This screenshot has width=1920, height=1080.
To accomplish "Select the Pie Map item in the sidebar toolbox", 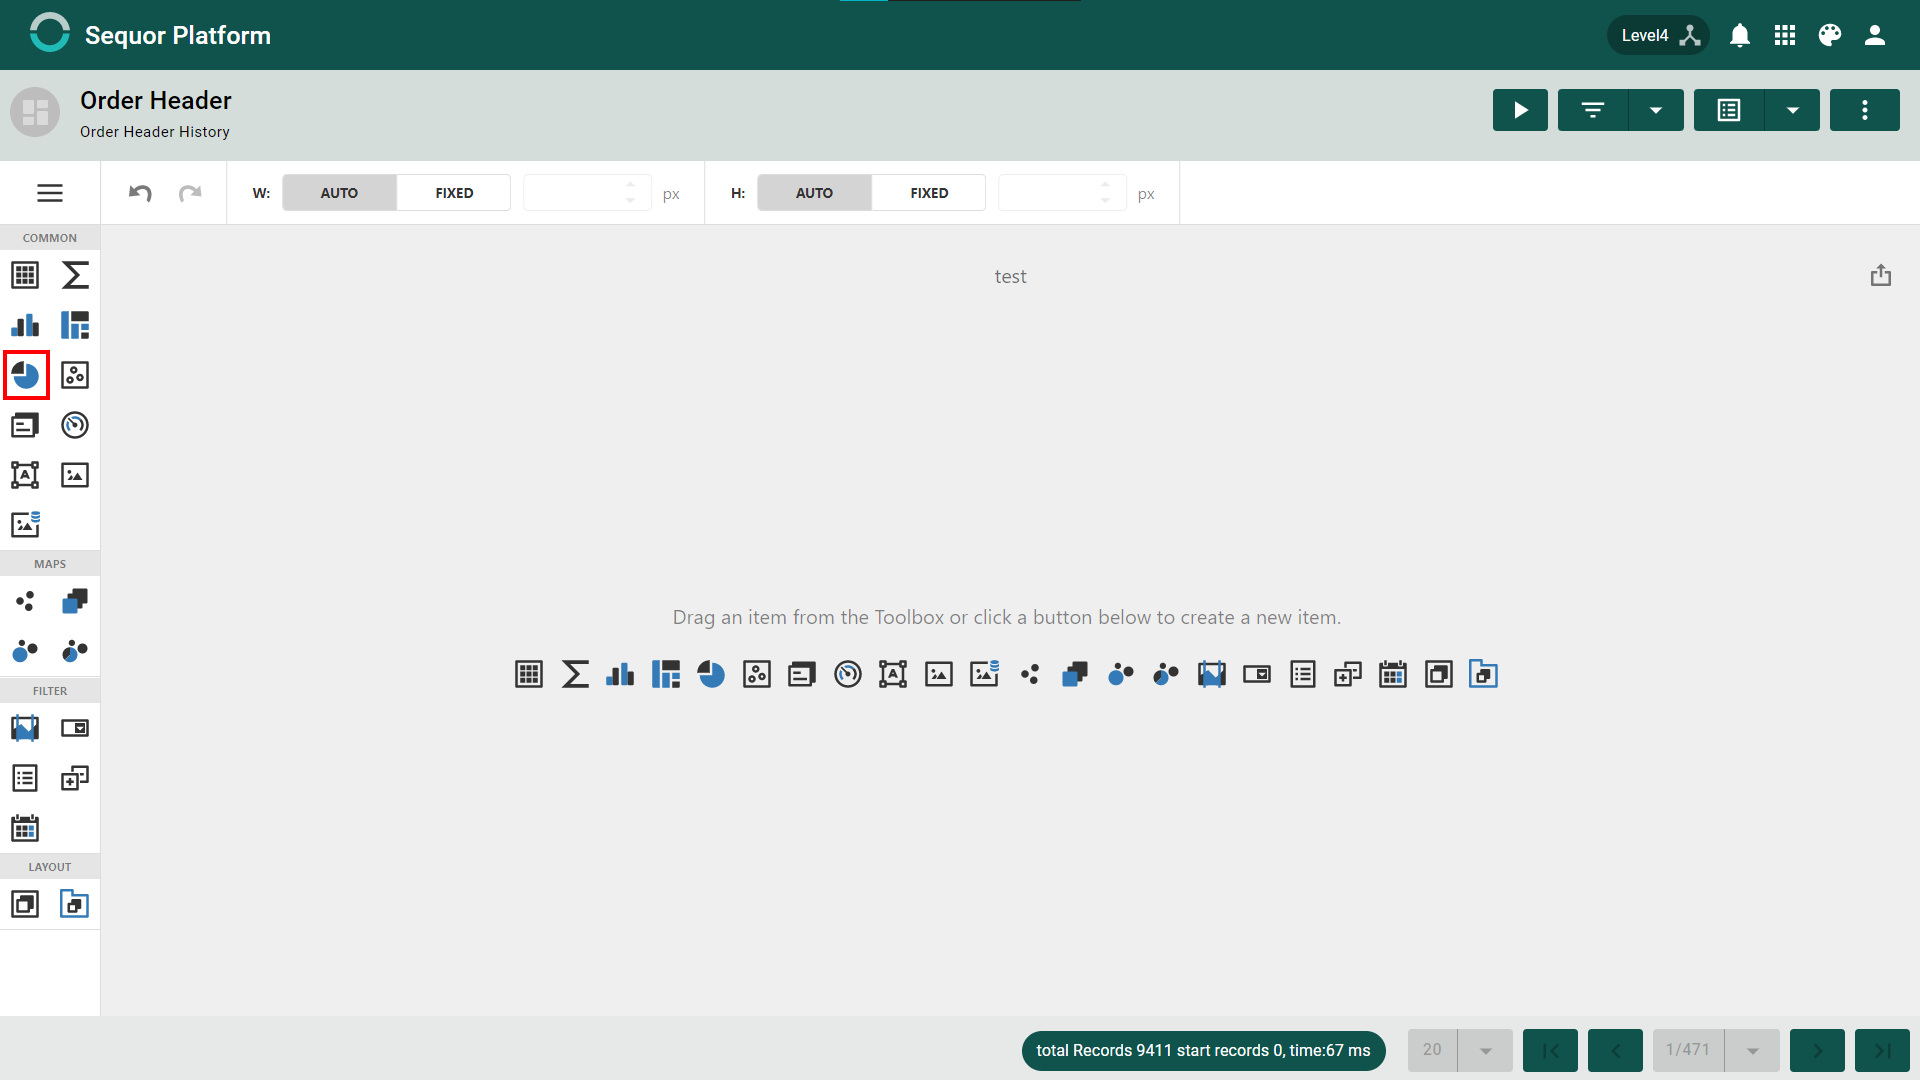I will click(75, 651).
